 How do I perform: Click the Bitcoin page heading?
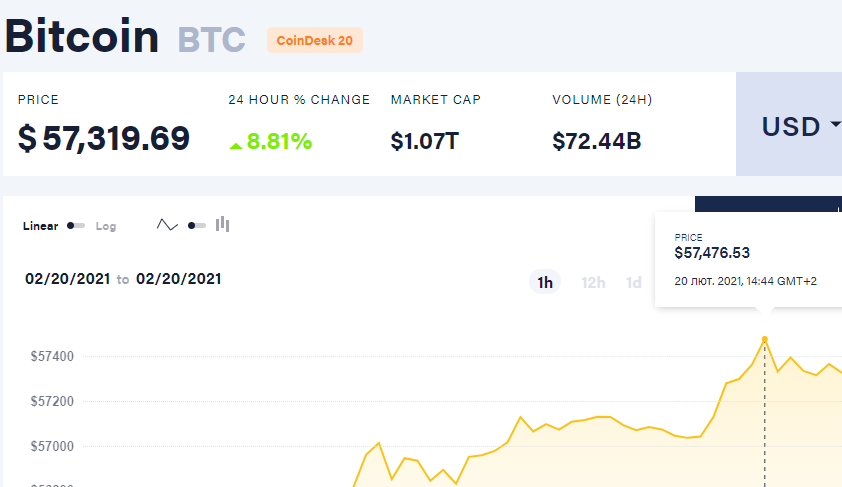click(82, 36)
